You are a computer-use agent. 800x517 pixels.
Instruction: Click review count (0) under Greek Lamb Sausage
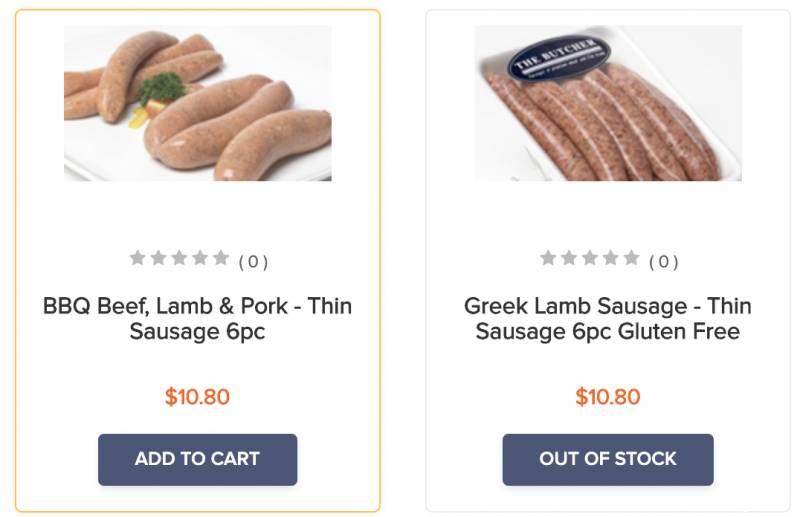pyautogui.click(x=664, y=262)
